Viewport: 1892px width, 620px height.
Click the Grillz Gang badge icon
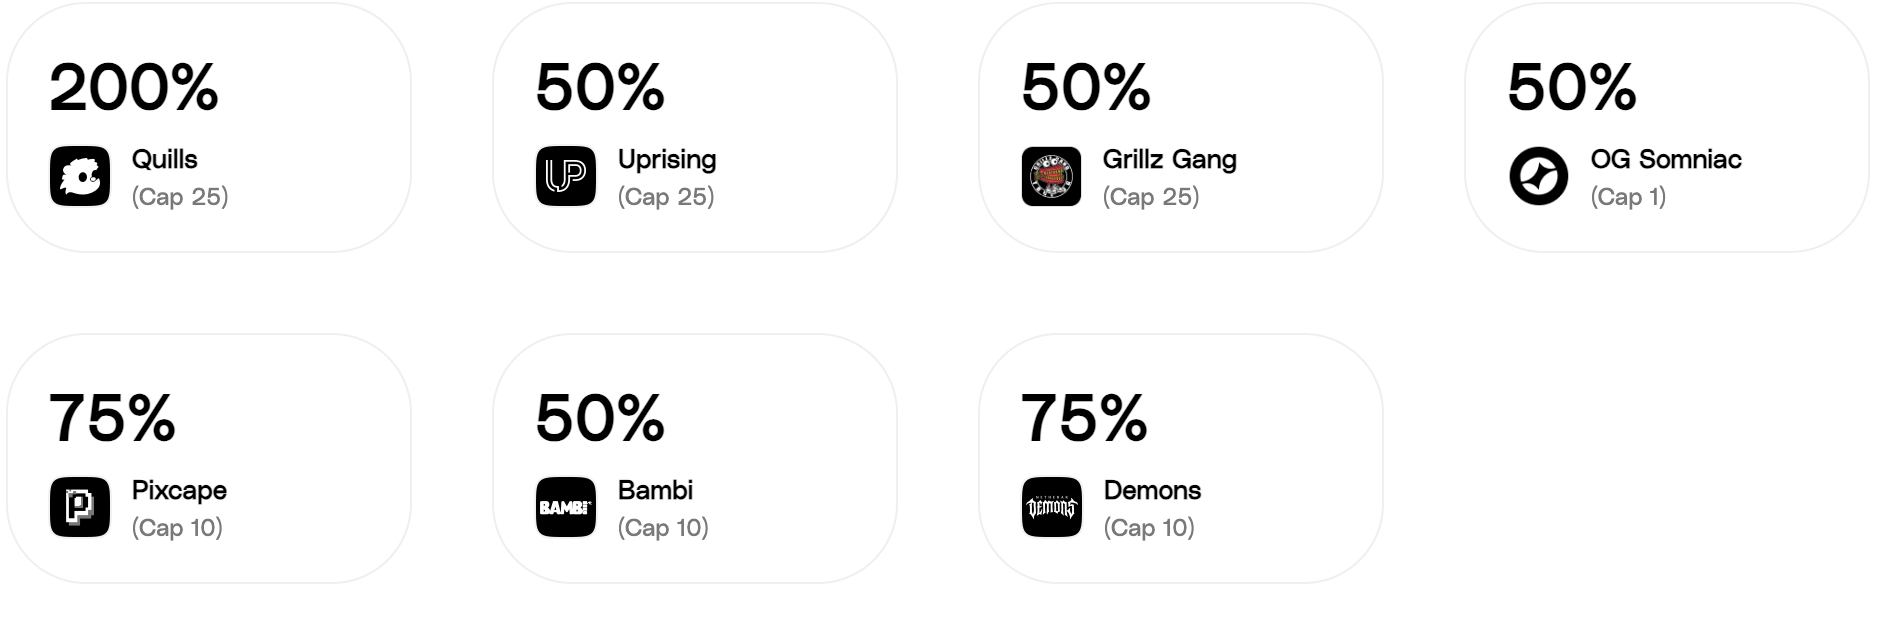pyautogui.click(x=1051, y=176)
